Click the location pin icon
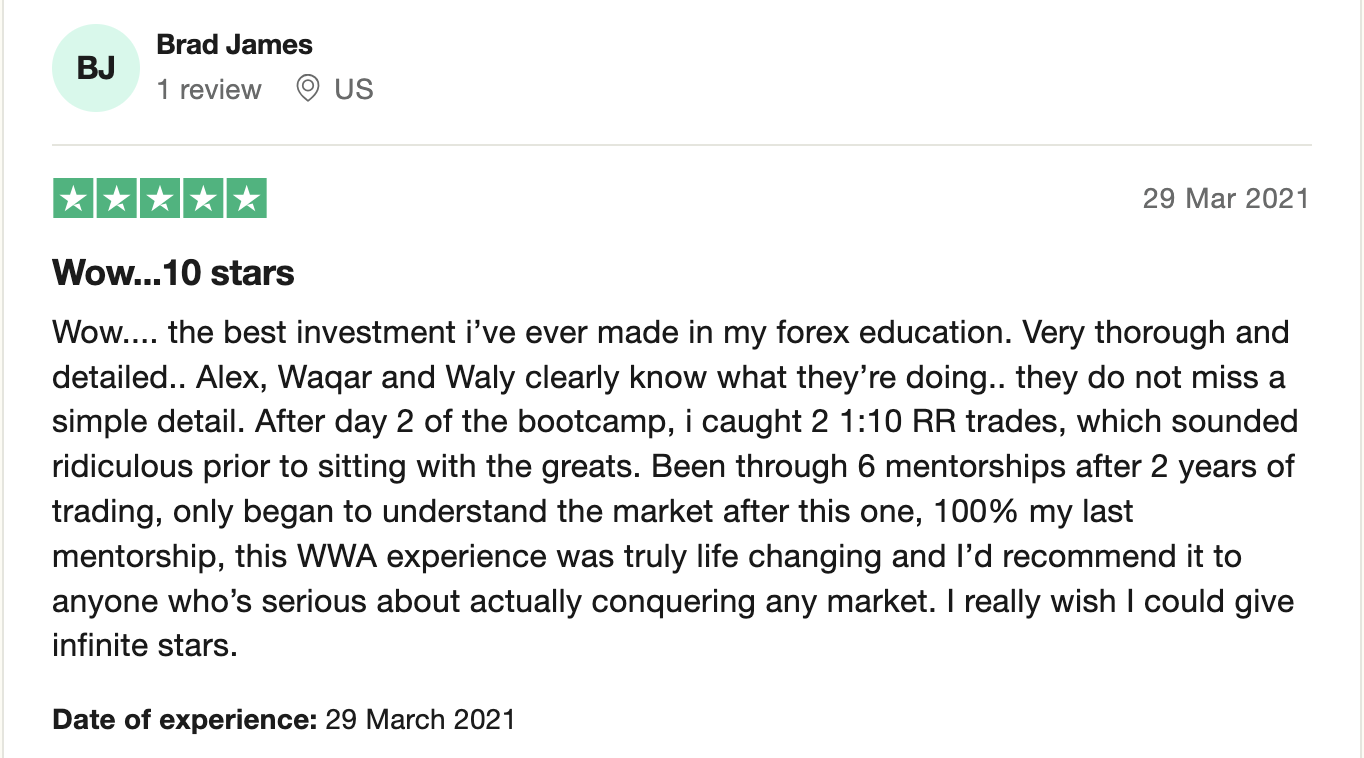1364x758 pixels. (x=308, y=89)
